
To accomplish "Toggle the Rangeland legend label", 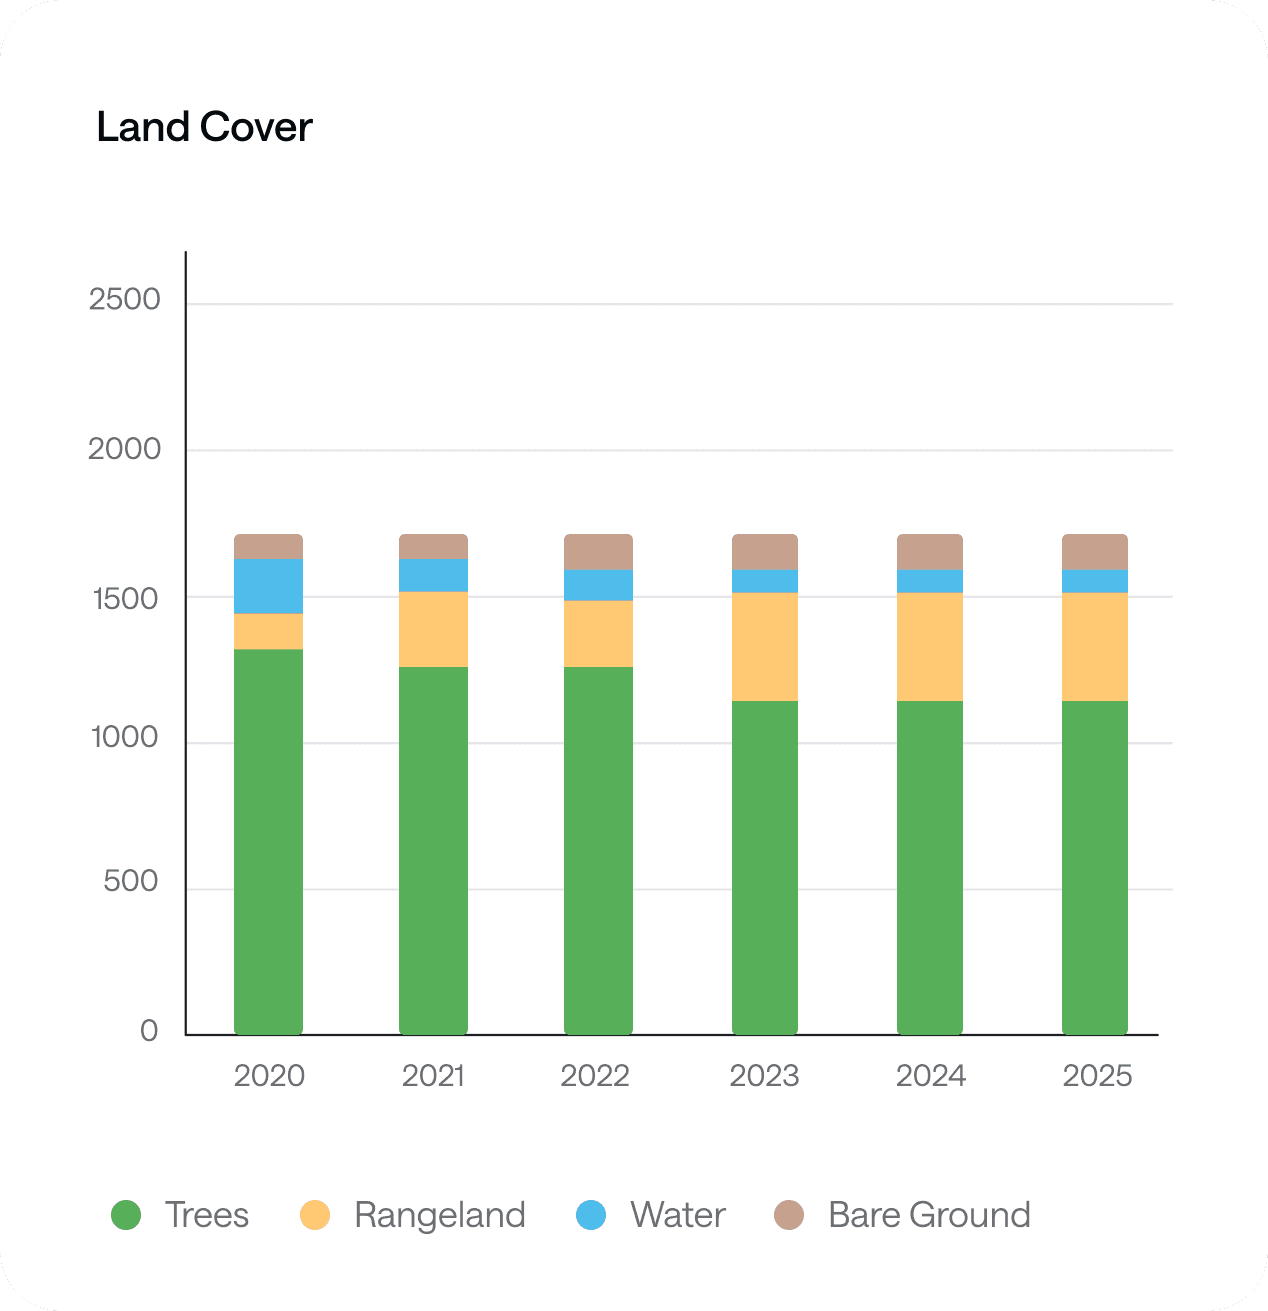I will pyautogui.click(x=440, y=1215).
